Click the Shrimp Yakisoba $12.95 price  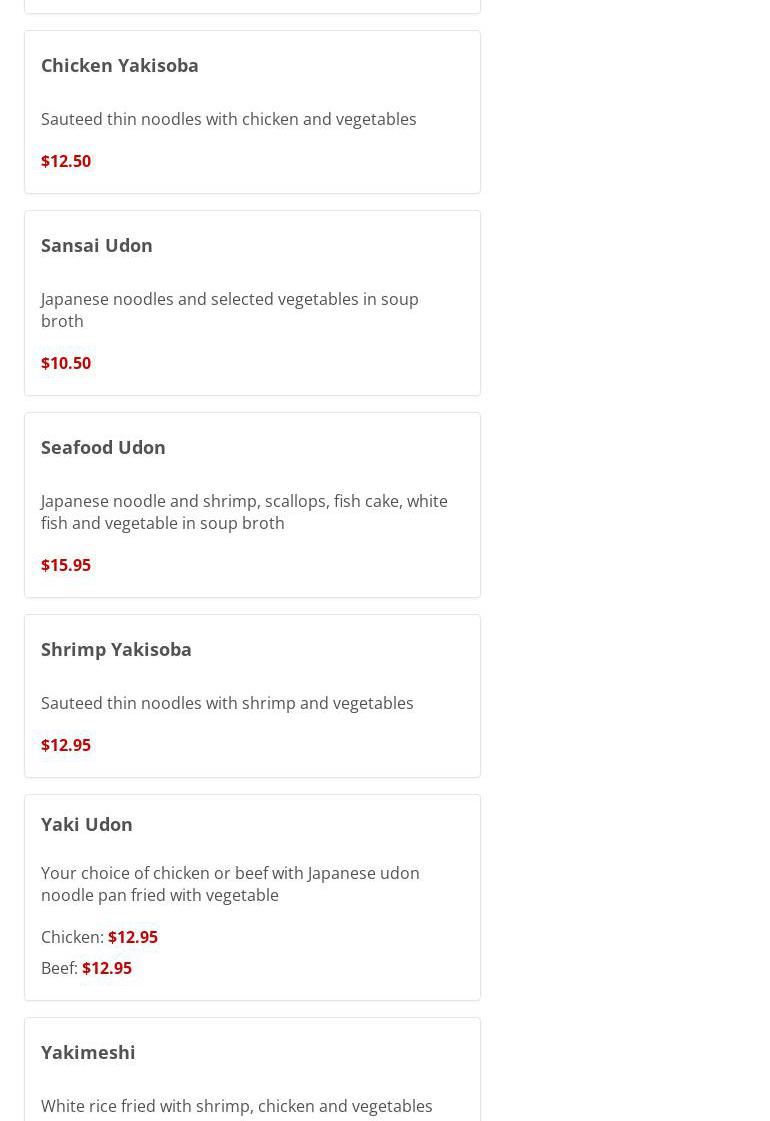(66, 745)
